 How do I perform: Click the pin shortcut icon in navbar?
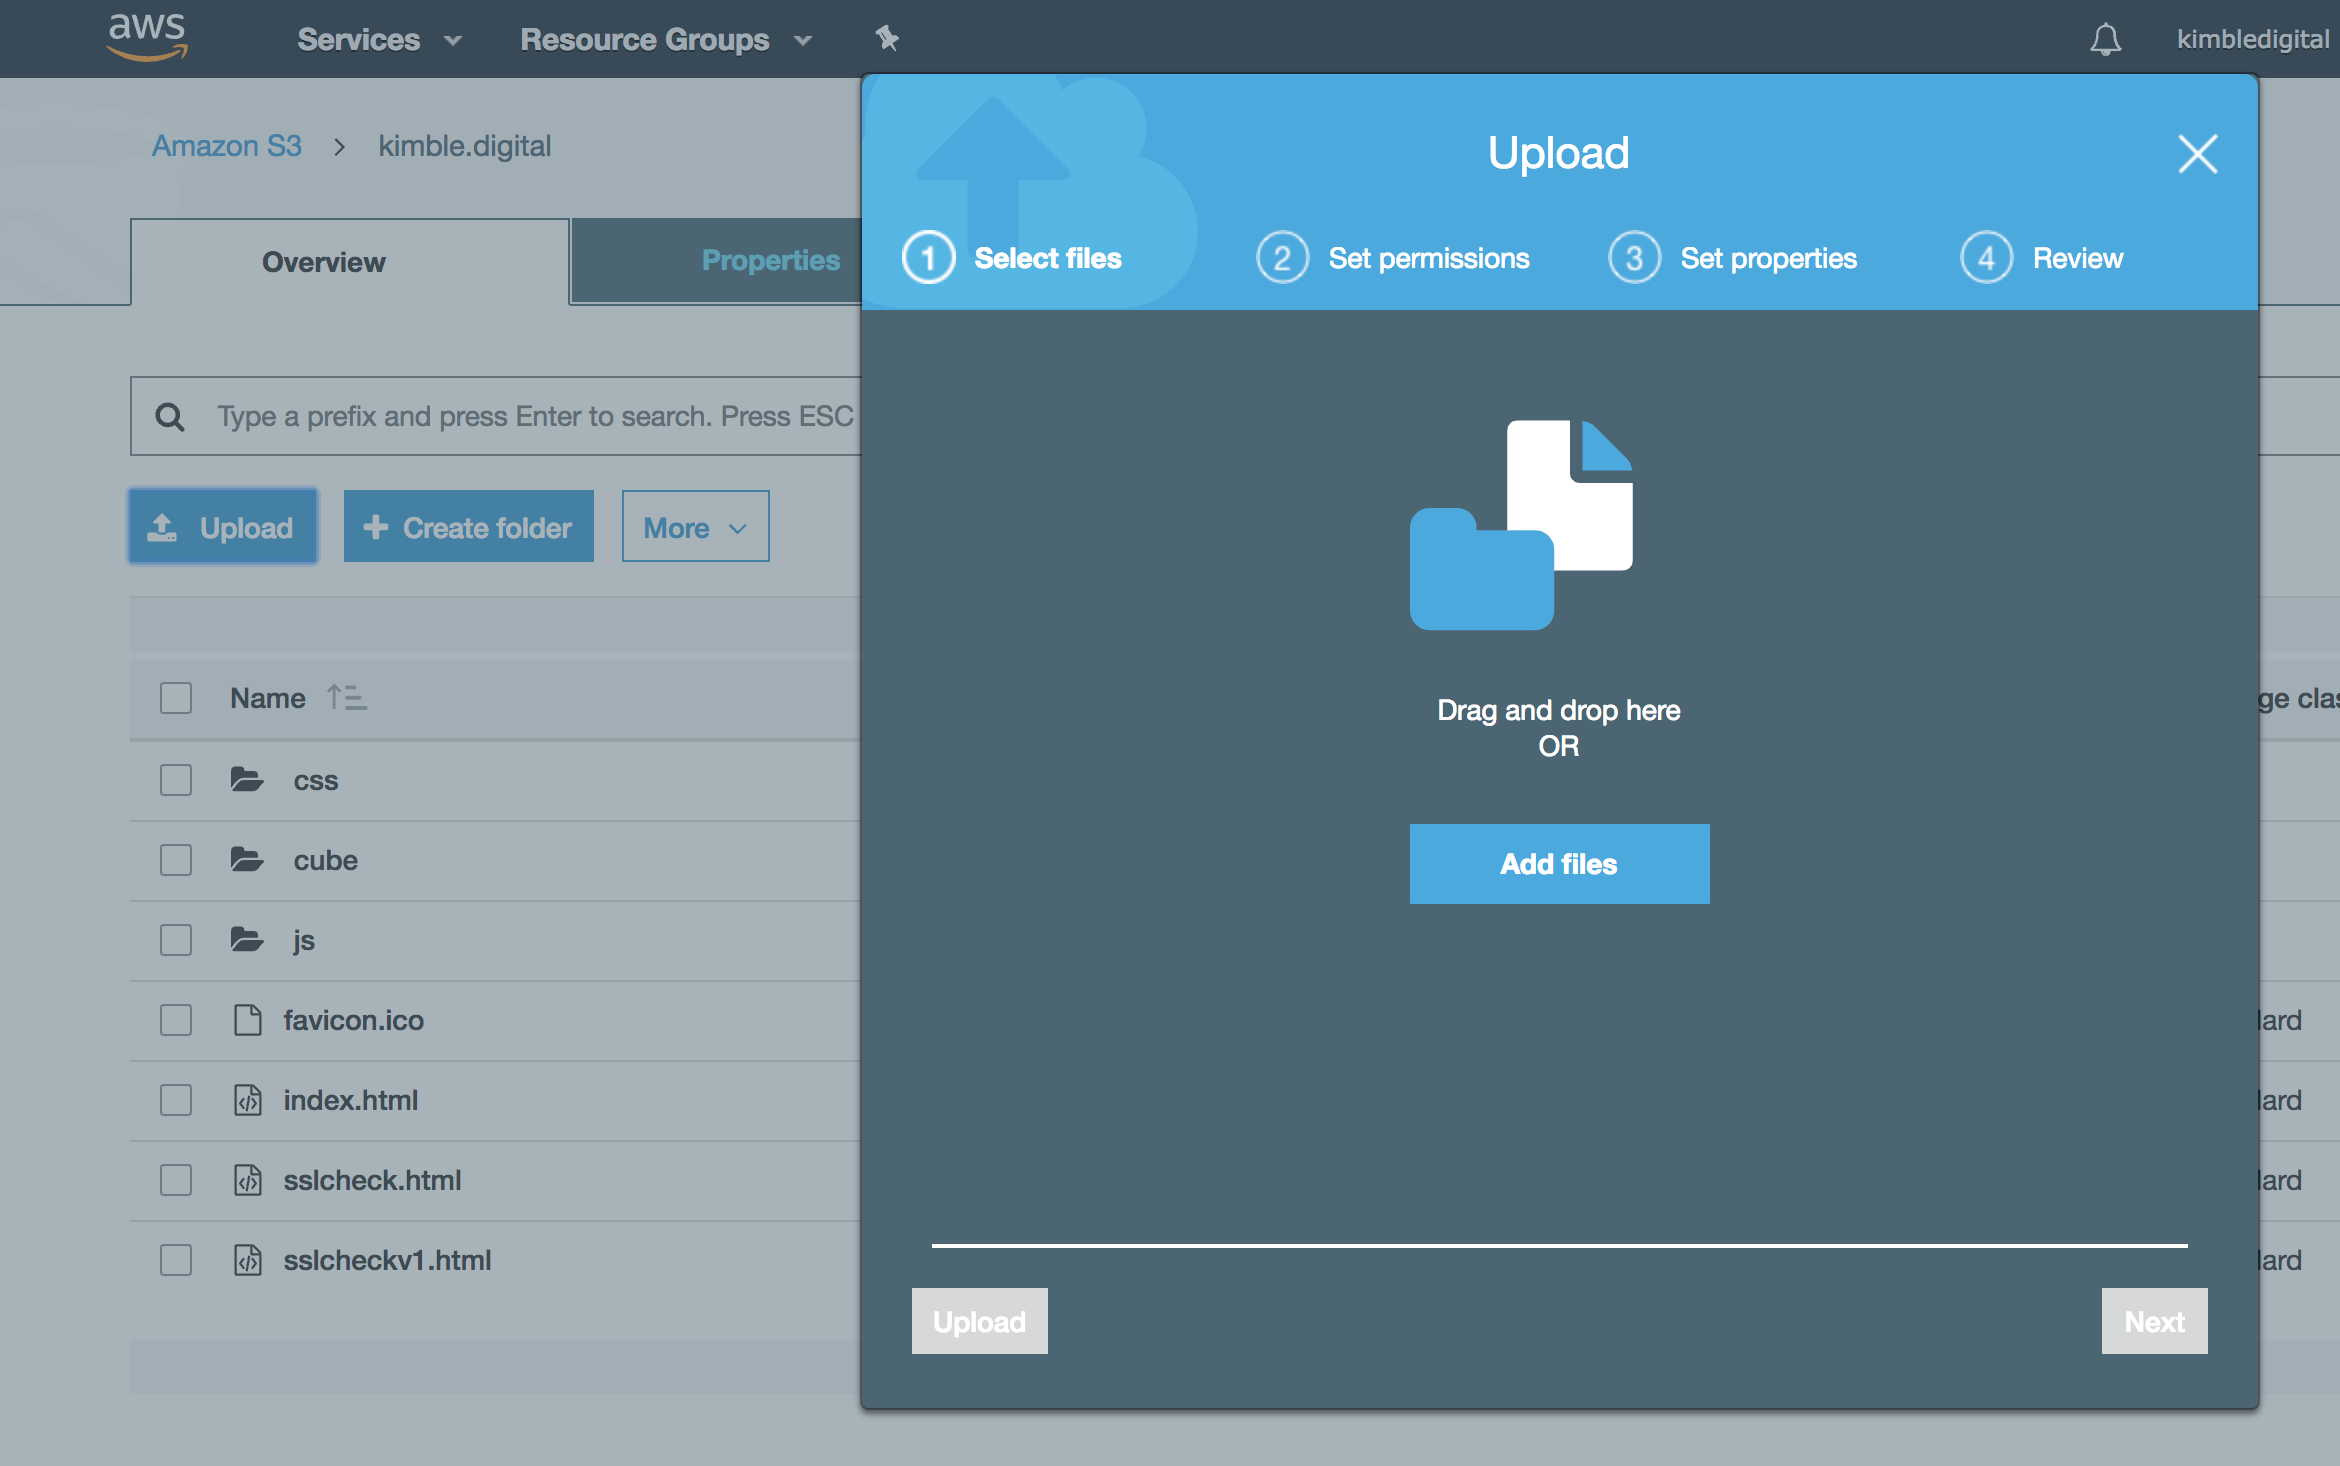click(x=887, y=39)
